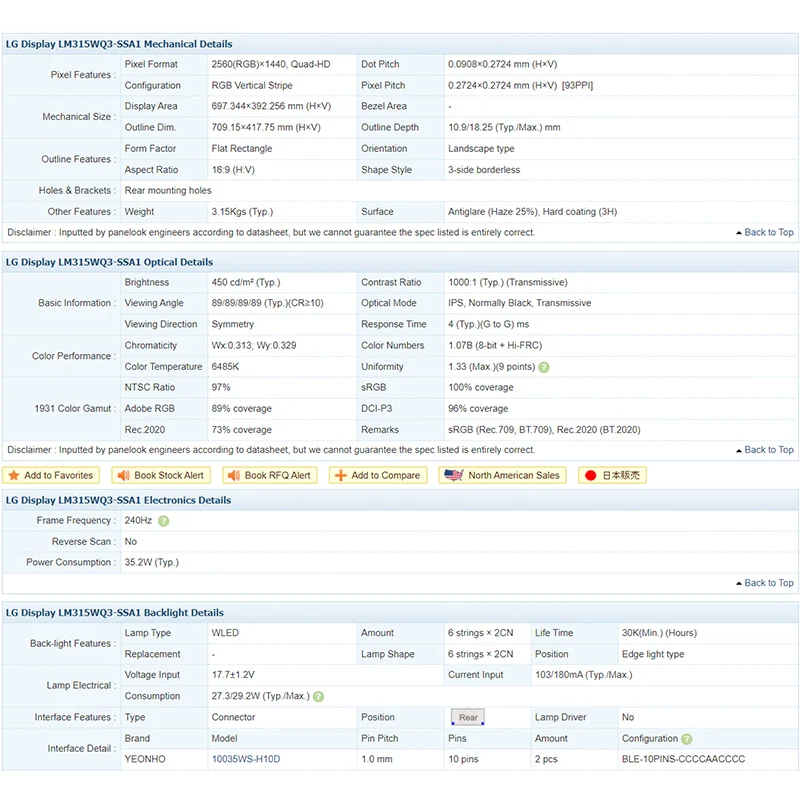Select the "1.0 mm" pin pitch value
The height and width of the screenshot is (800, 800).
(x=377, y=759)
